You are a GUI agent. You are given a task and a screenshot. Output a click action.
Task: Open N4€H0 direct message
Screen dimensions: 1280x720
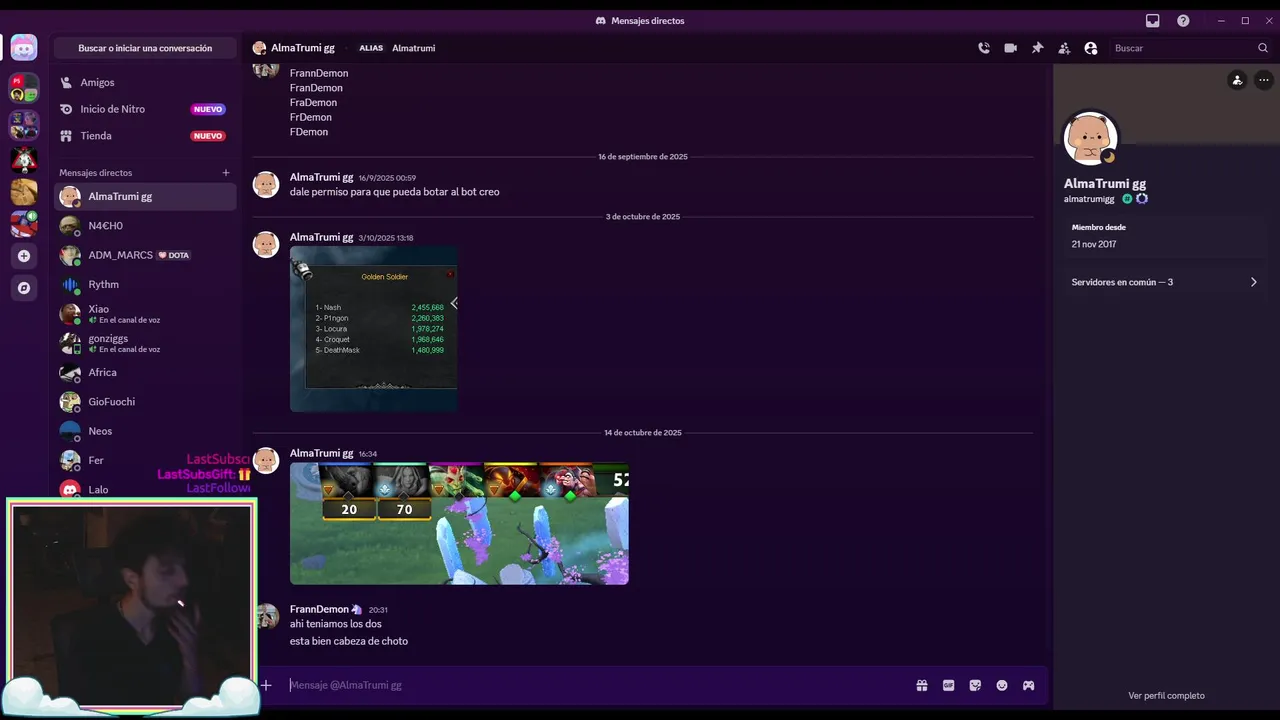click(x=145, y=226)
